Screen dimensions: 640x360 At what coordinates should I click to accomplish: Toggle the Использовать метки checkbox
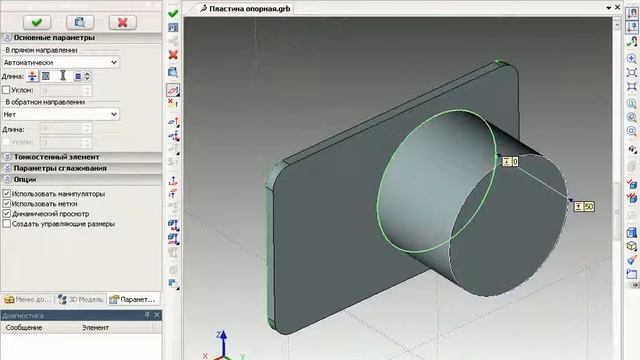6,203
